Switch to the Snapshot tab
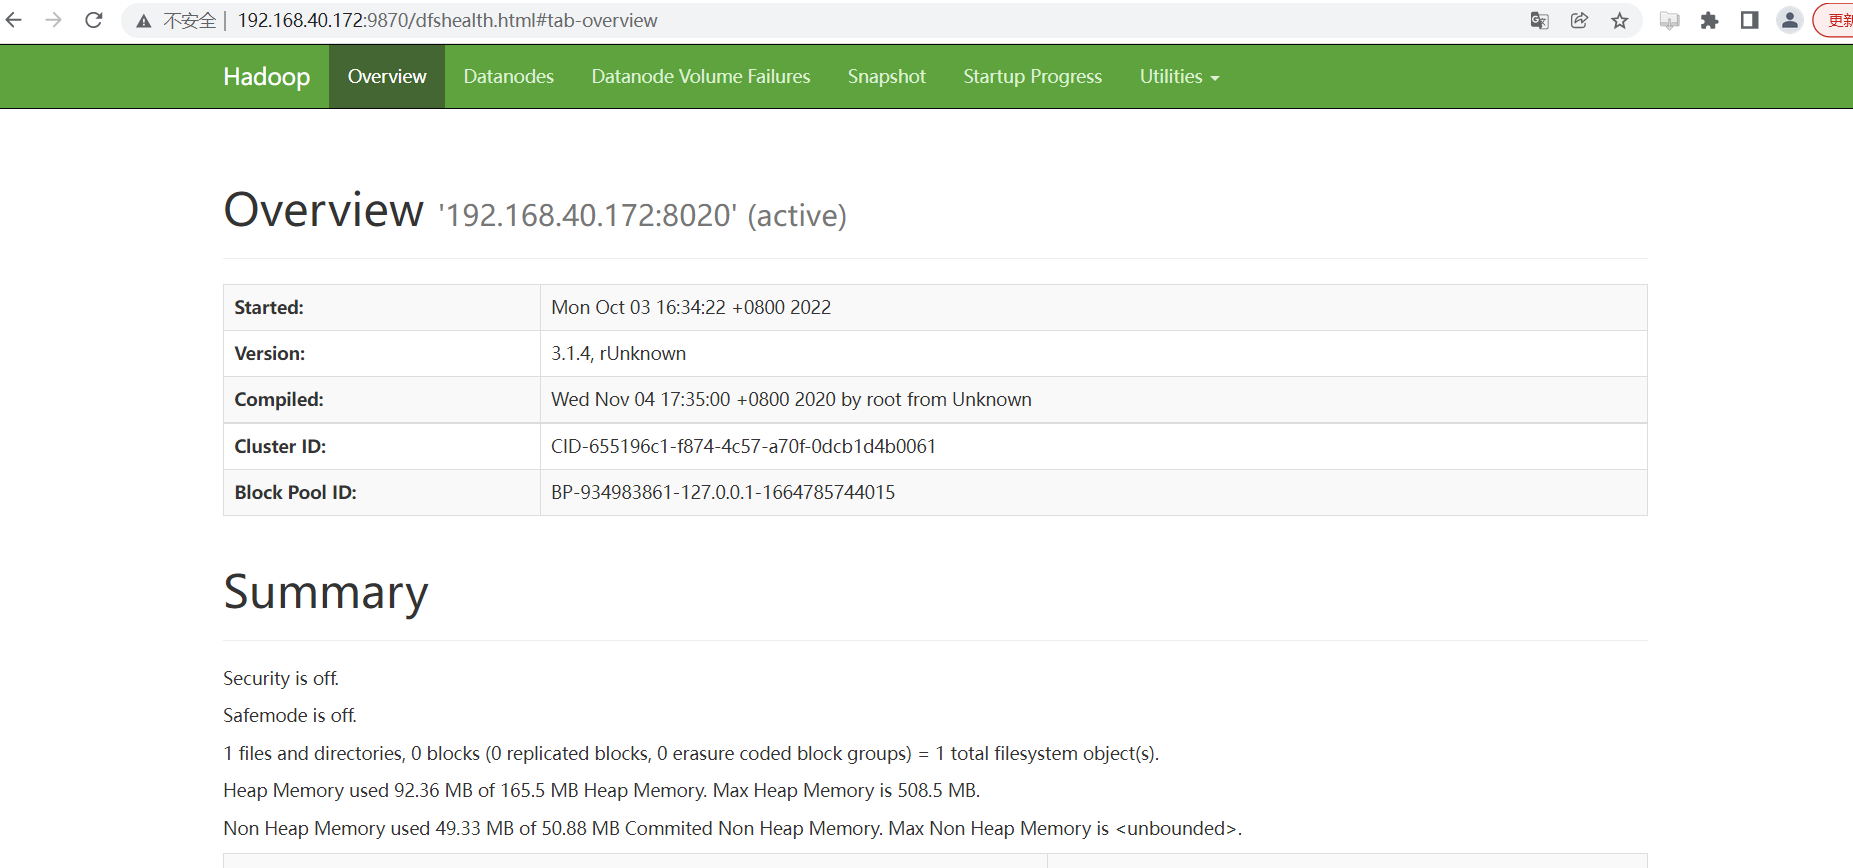The width and height of the screenshot is (1853, 868). (x=887, y=77)
